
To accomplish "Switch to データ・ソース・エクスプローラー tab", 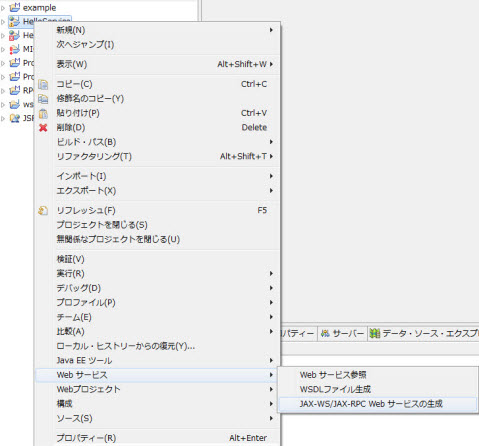I will [423, 333].
